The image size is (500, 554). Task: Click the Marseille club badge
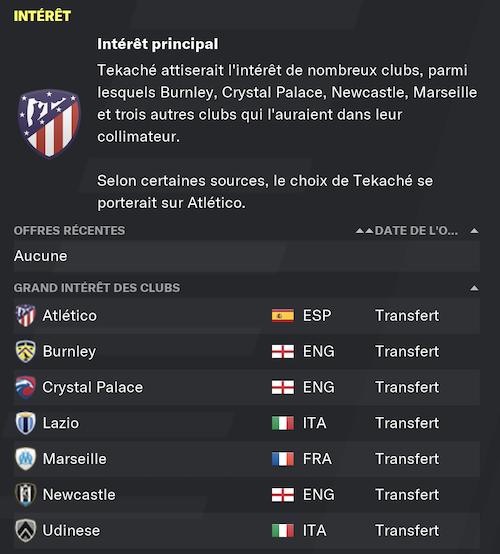25,459
